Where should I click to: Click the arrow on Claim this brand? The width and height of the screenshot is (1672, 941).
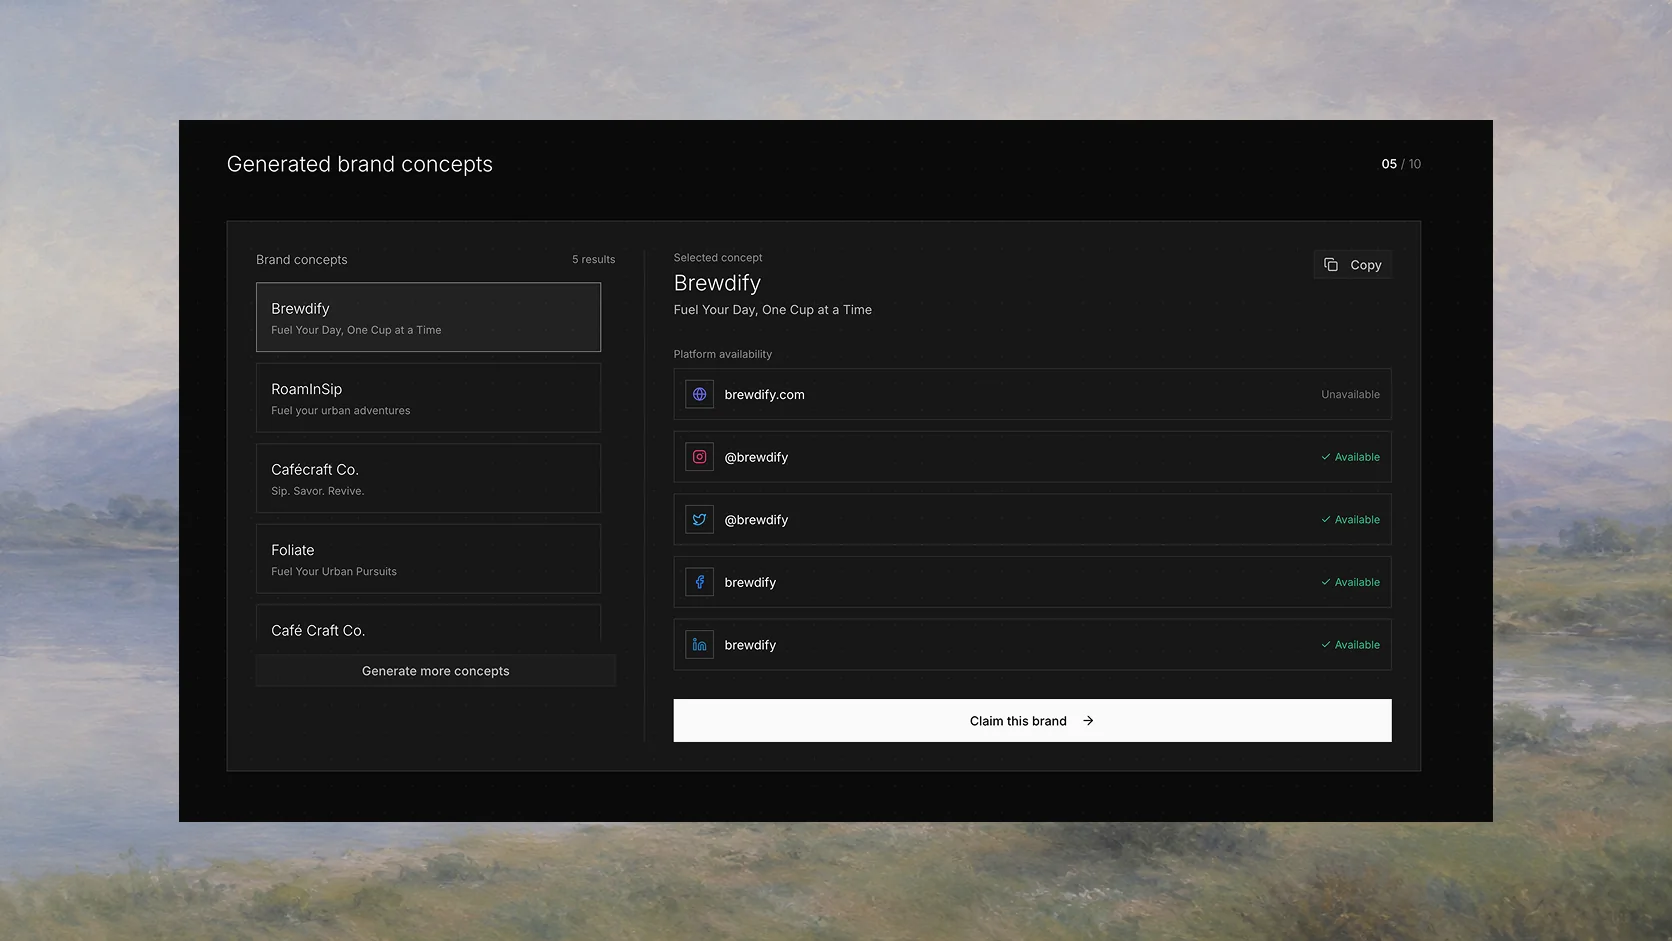point(1088,721)
